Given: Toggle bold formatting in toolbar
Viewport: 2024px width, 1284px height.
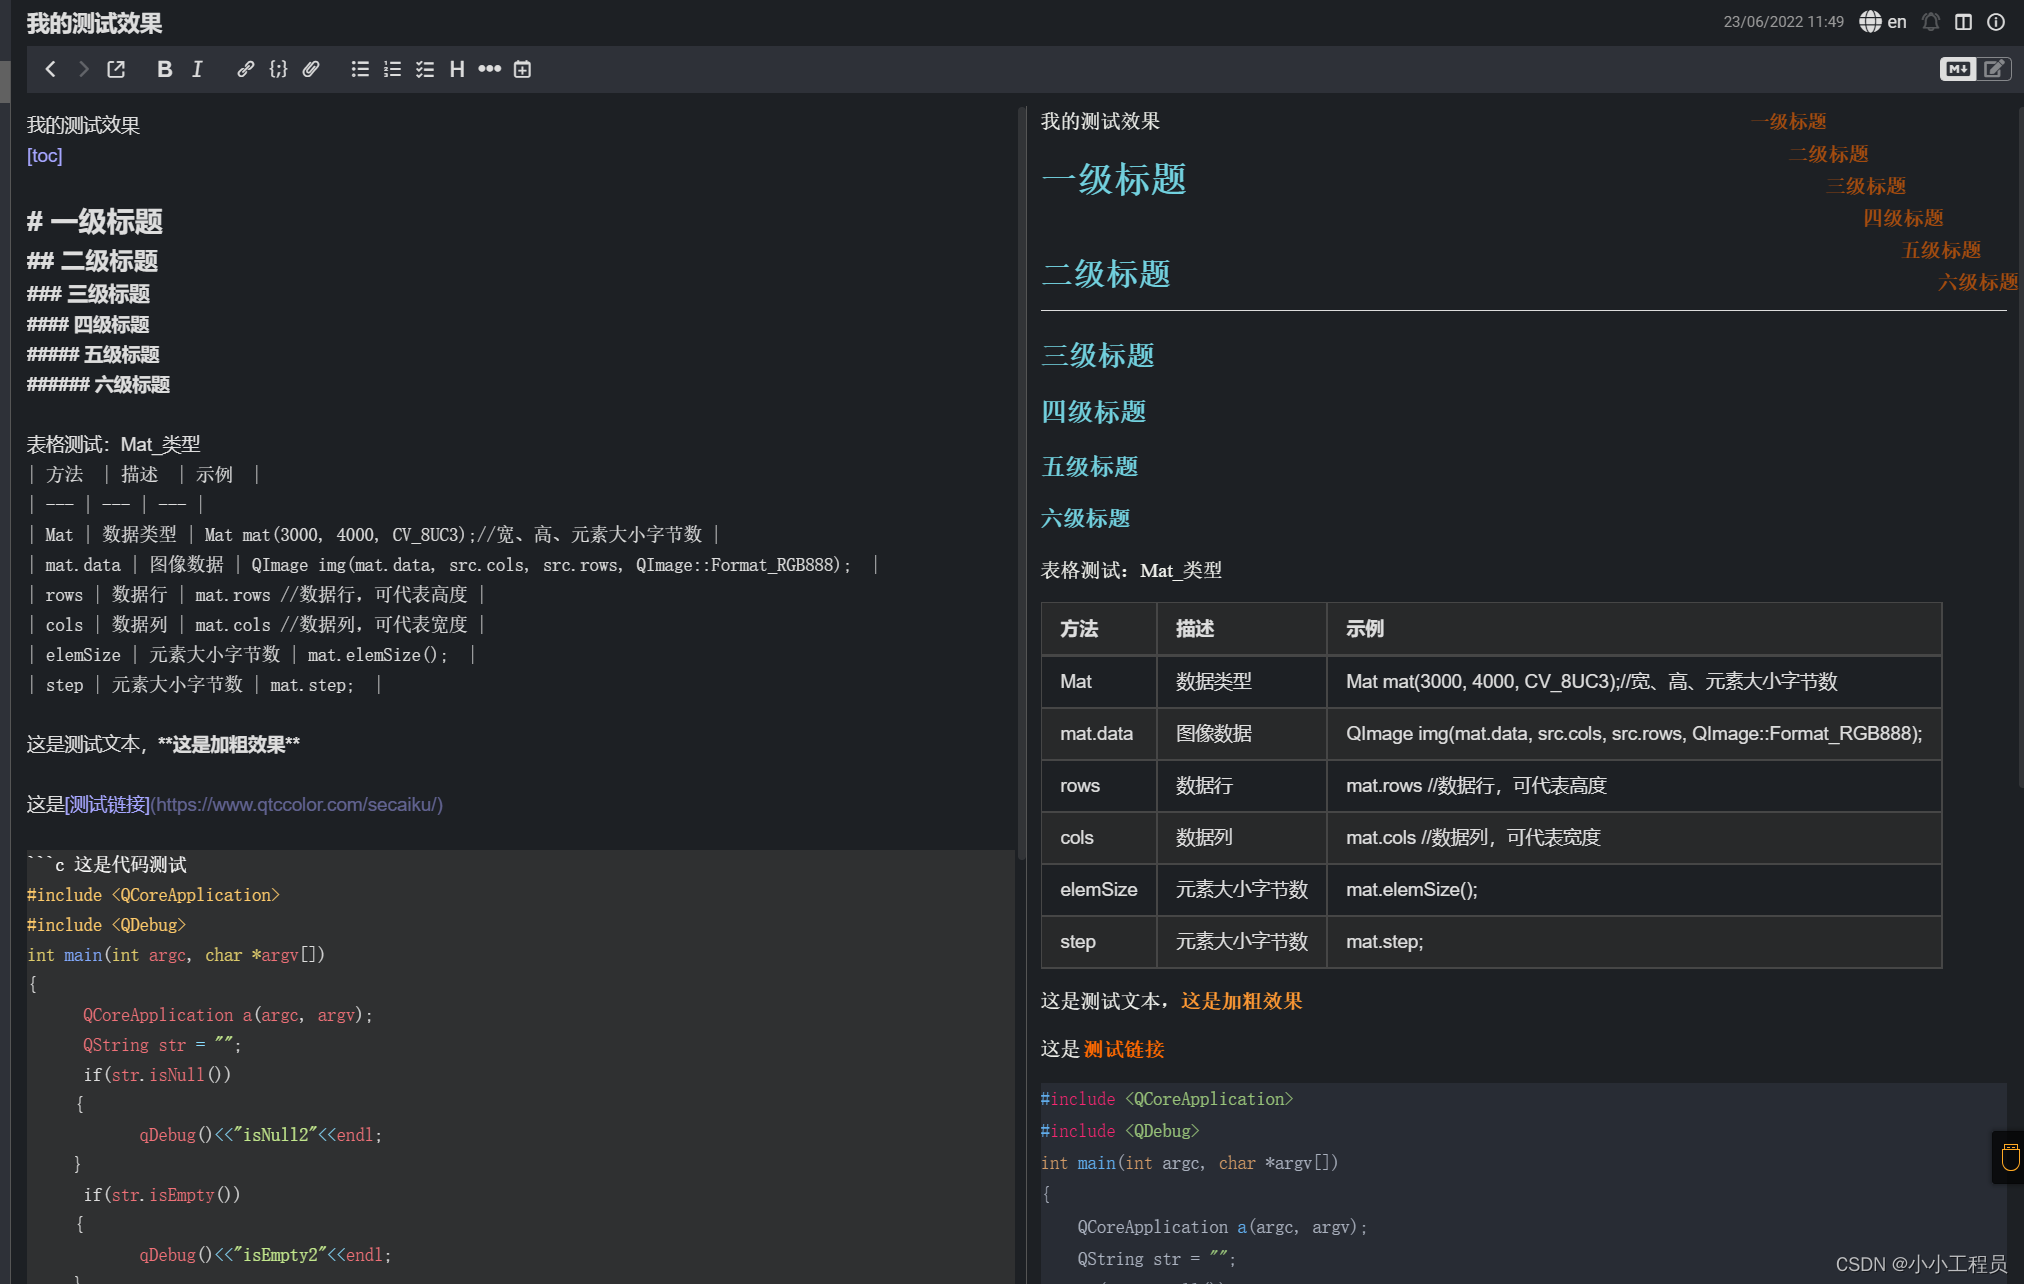Looking at the screenshot, I should click(x=165, y=69).
